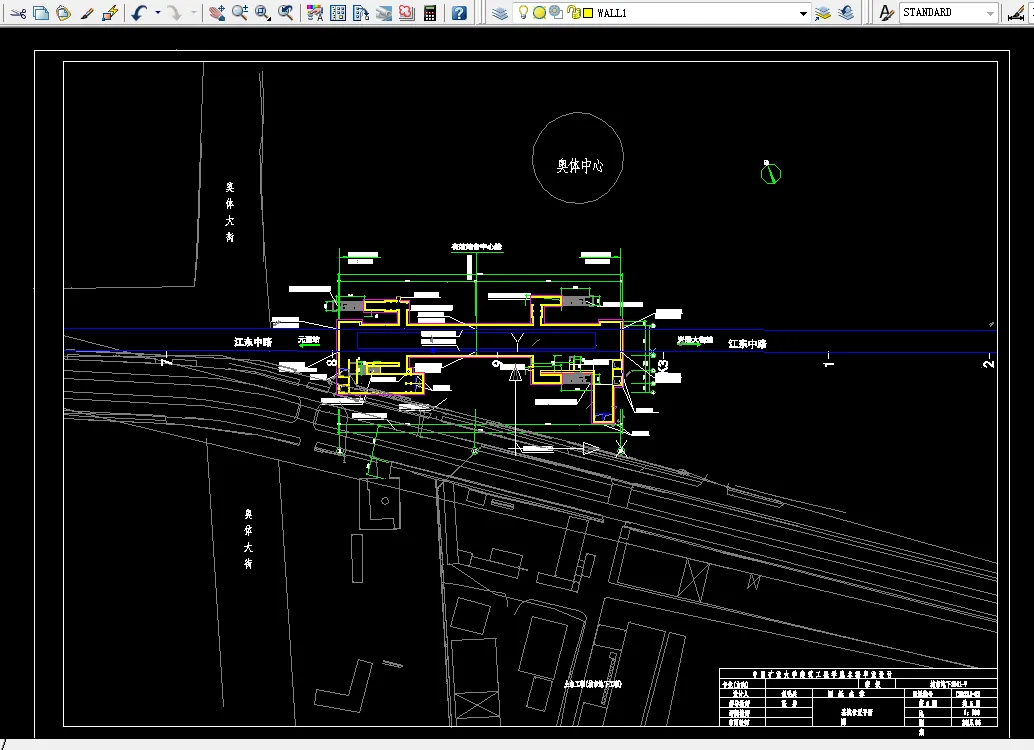Screen dimensions: 1034x750
Task: Click the Help question mark icon
Action: [460, 13]
